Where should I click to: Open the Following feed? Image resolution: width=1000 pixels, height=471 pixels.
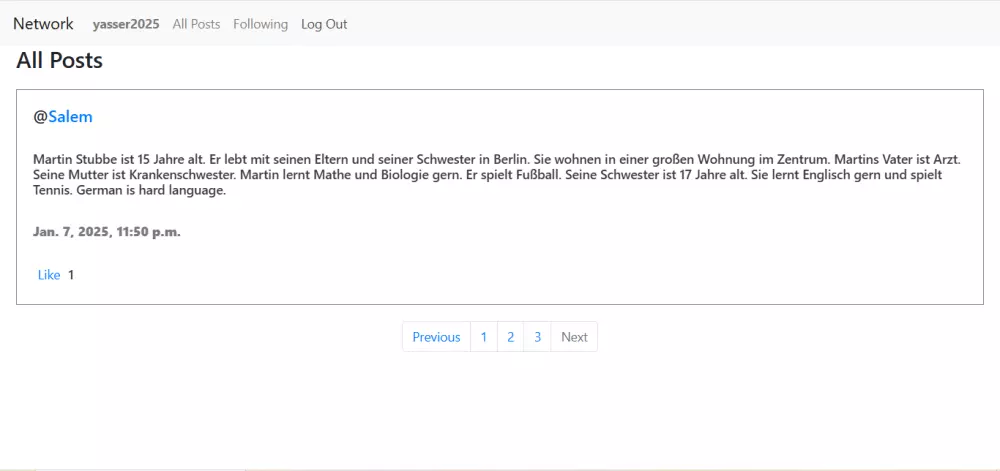pos(260,24)
